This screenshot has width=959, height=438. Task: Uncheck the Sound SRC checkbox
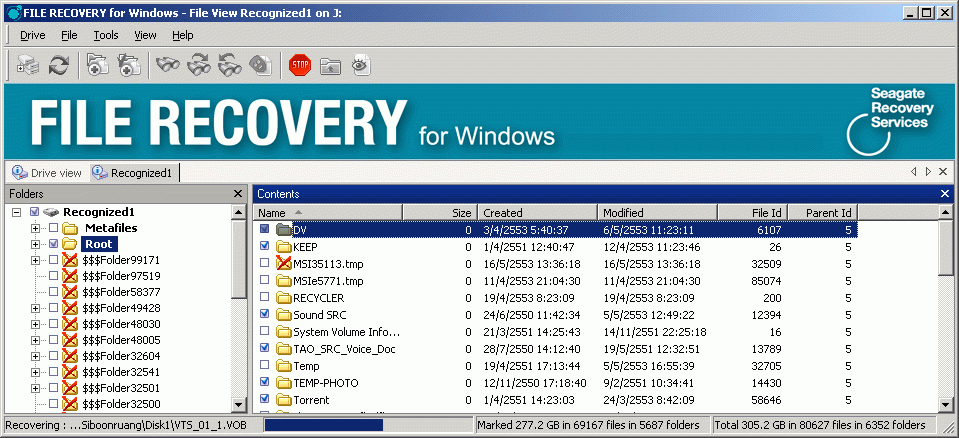coord(264,314)
